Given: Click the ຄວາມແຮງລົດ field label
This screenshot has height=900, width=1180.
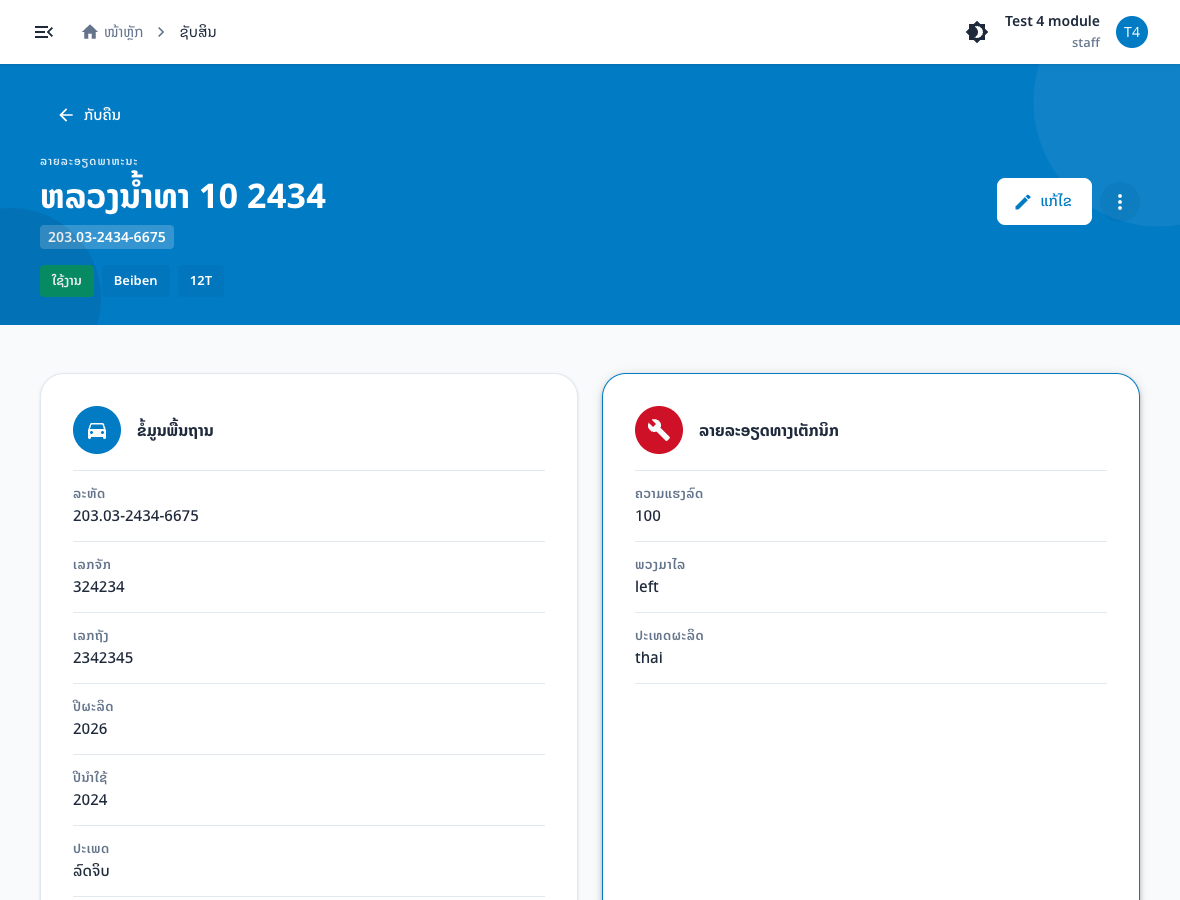Looking at the screenshot, I should (669, 494).
